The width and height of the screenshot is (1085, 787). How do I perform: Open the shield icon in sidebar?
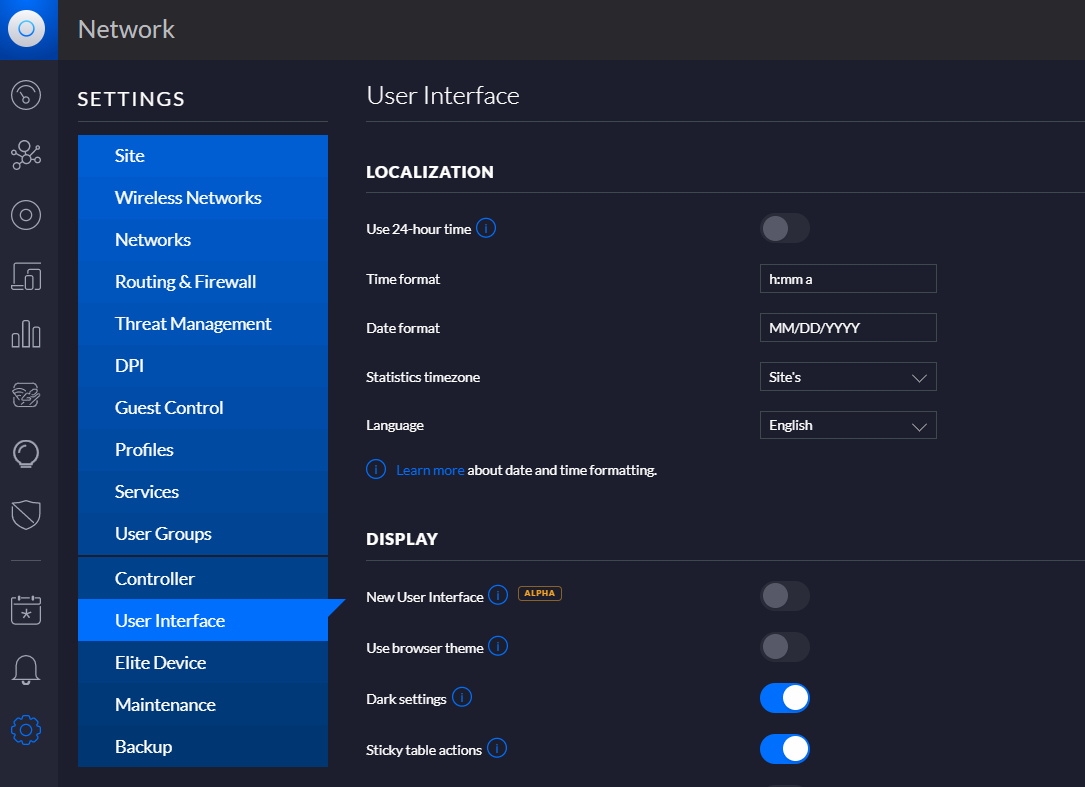pyautogui.click(x=26, y=514)
